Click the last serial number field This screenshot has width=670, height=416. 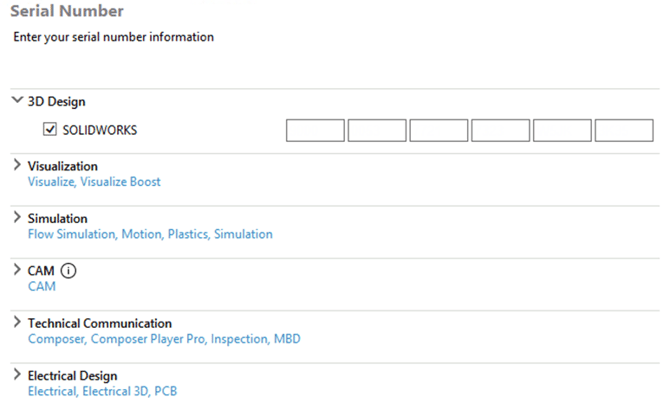click(x=624, y=130)
